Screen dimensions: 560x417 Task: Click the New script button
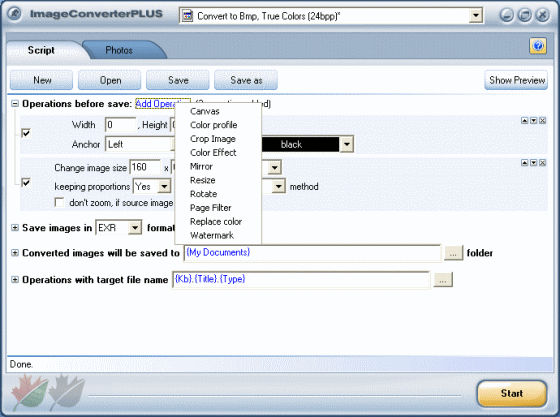pos(41,80)
